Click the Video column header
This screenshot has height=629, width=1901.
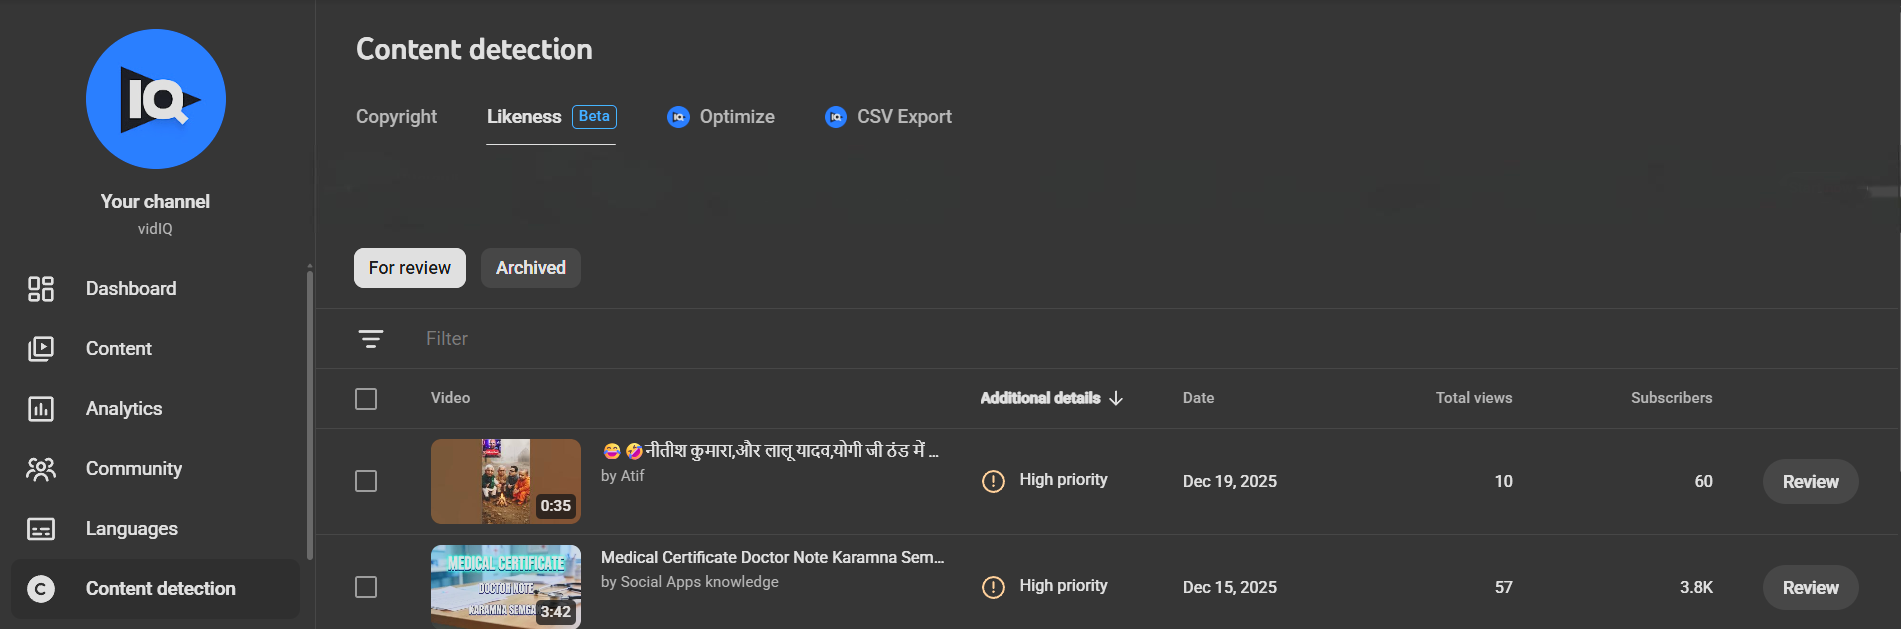[x=450, y=398]
